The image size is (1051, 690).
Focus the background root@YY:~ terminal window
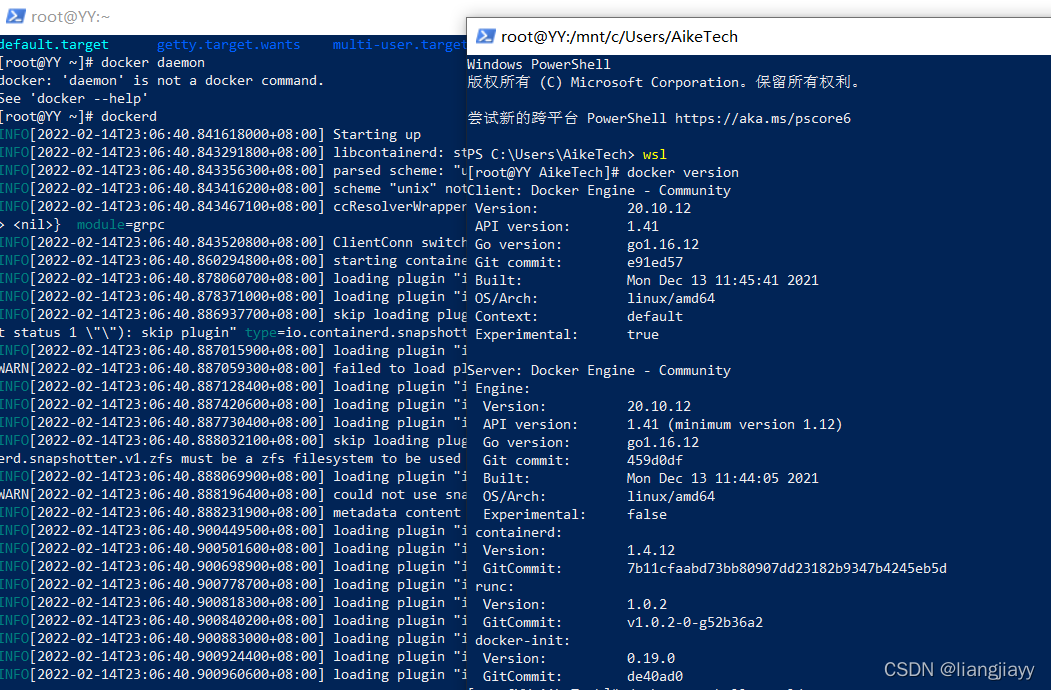click(230, 16)
